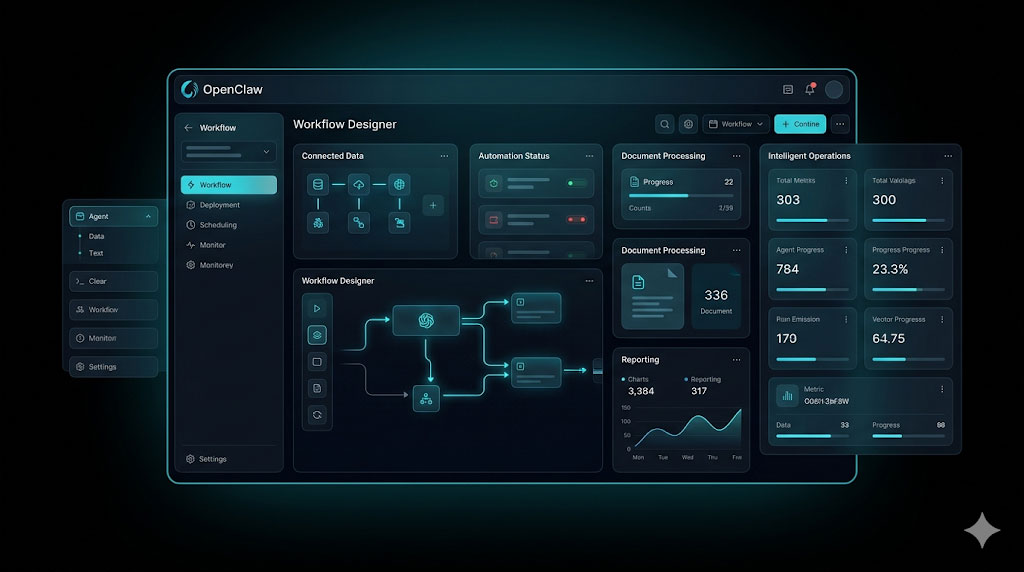
Task: Click the AI model node on the canvas
Action: 426,320
